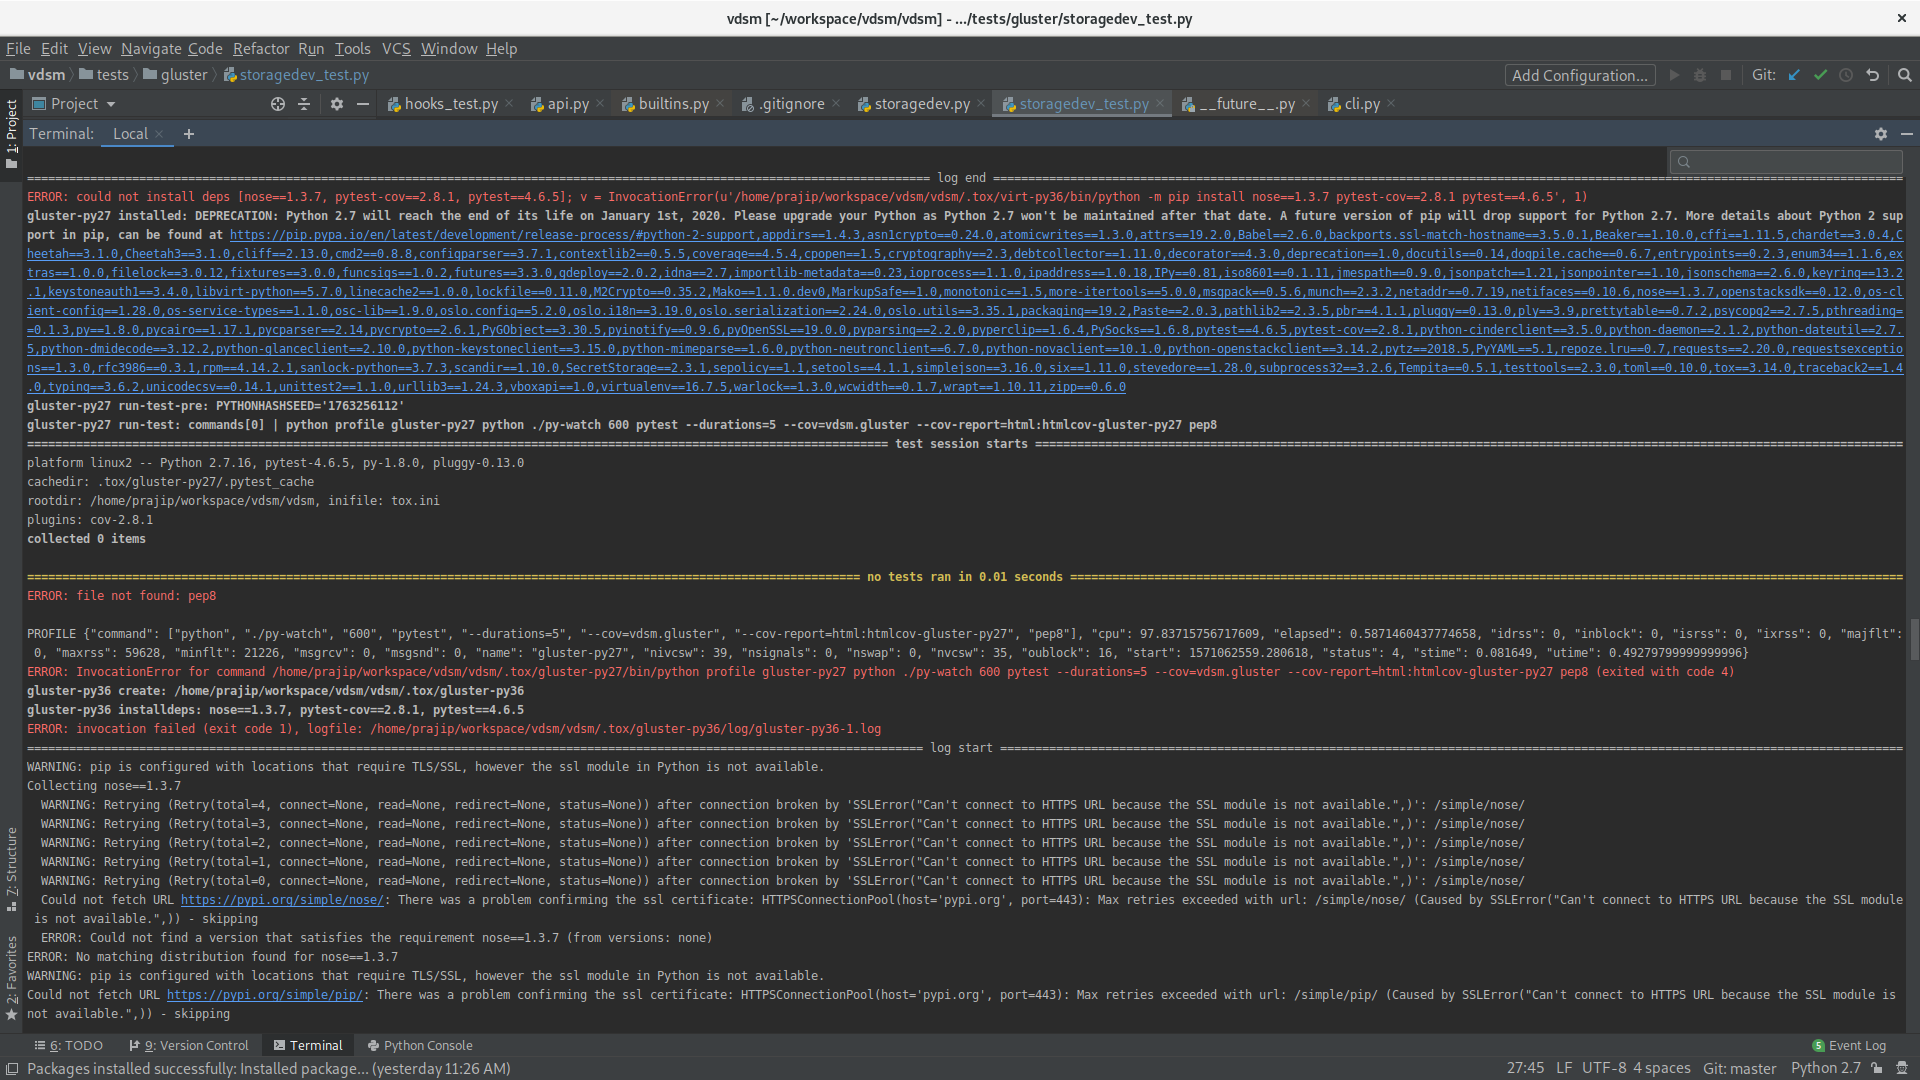The image size is (1920, 1080).
Task: Click Hector inspector icon in status bar
Action: [1902, 1068]
